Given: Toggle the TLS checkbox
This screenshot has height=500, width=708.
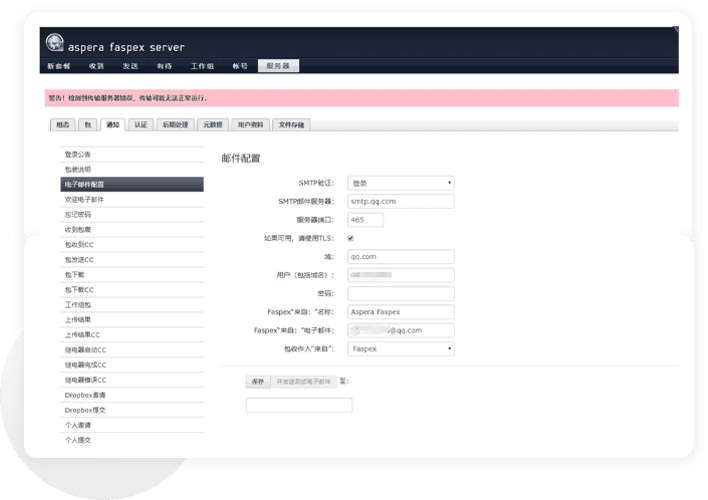Looking at the screenshot, I should [350, 238].
